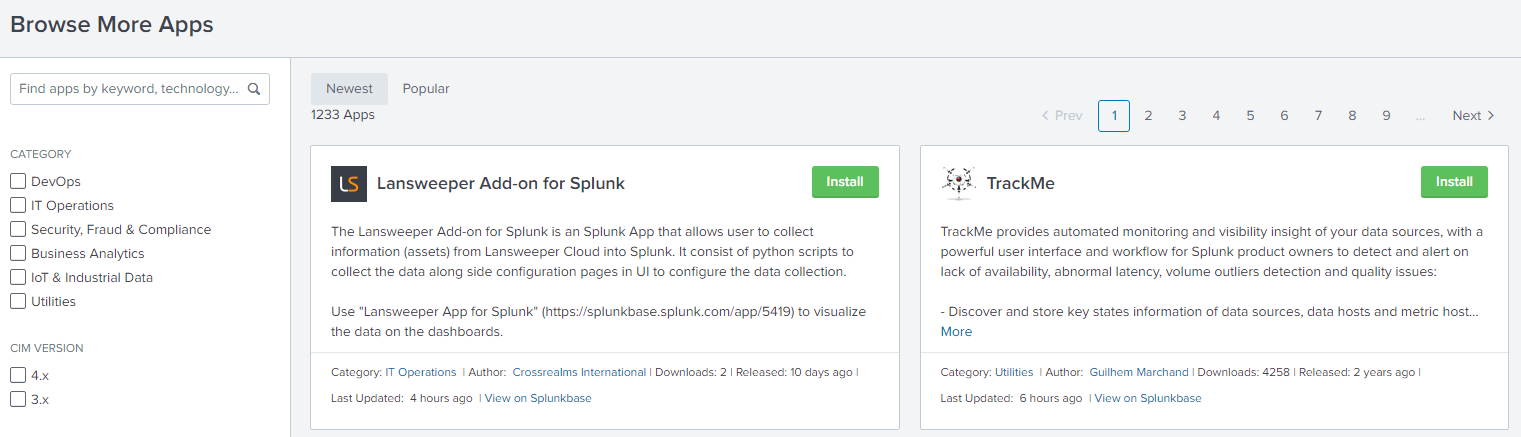Go to next page of apps

coord(1473,116)
